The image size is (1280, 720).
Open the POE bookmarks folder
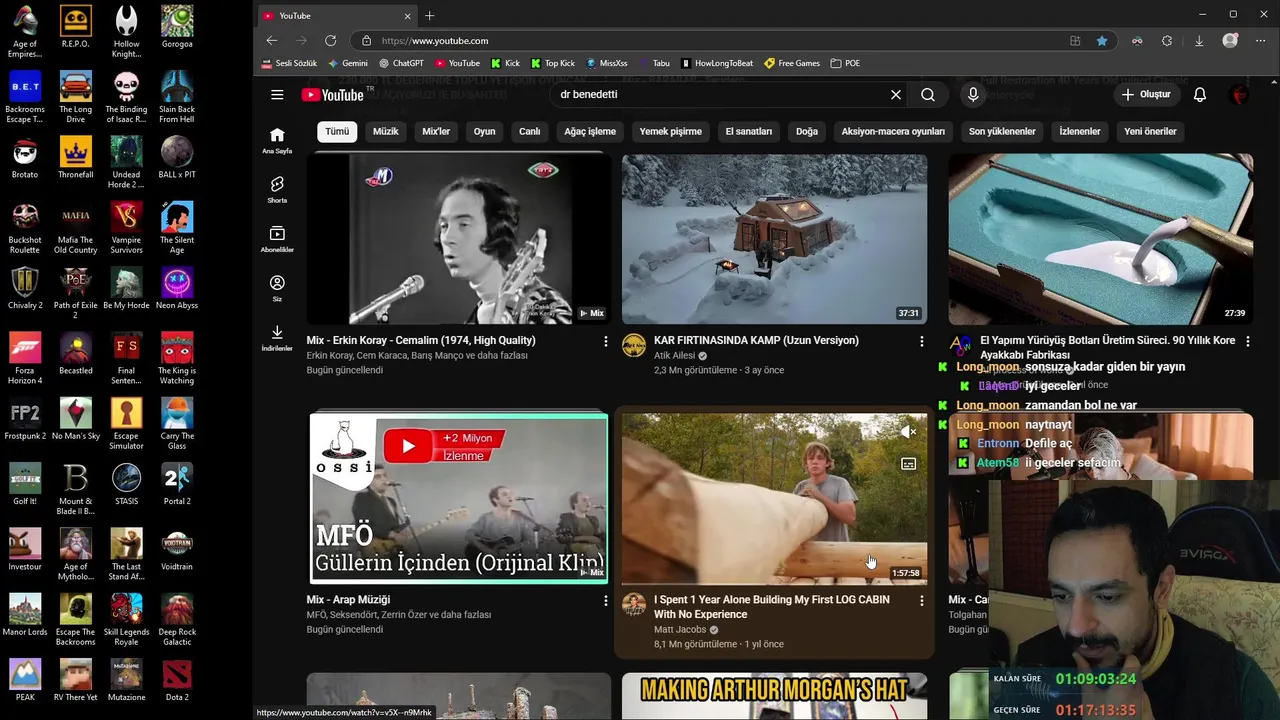845,63
